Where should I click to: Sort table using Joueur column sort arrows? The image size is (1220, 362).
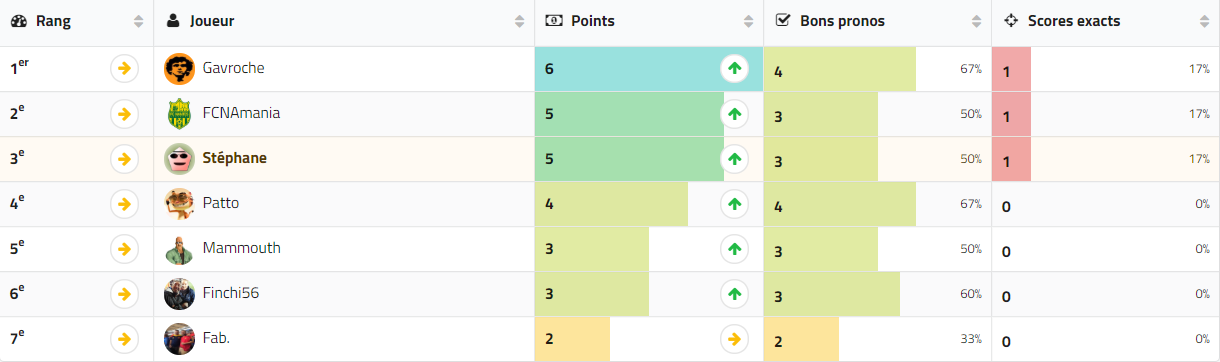tap(519, 21)
